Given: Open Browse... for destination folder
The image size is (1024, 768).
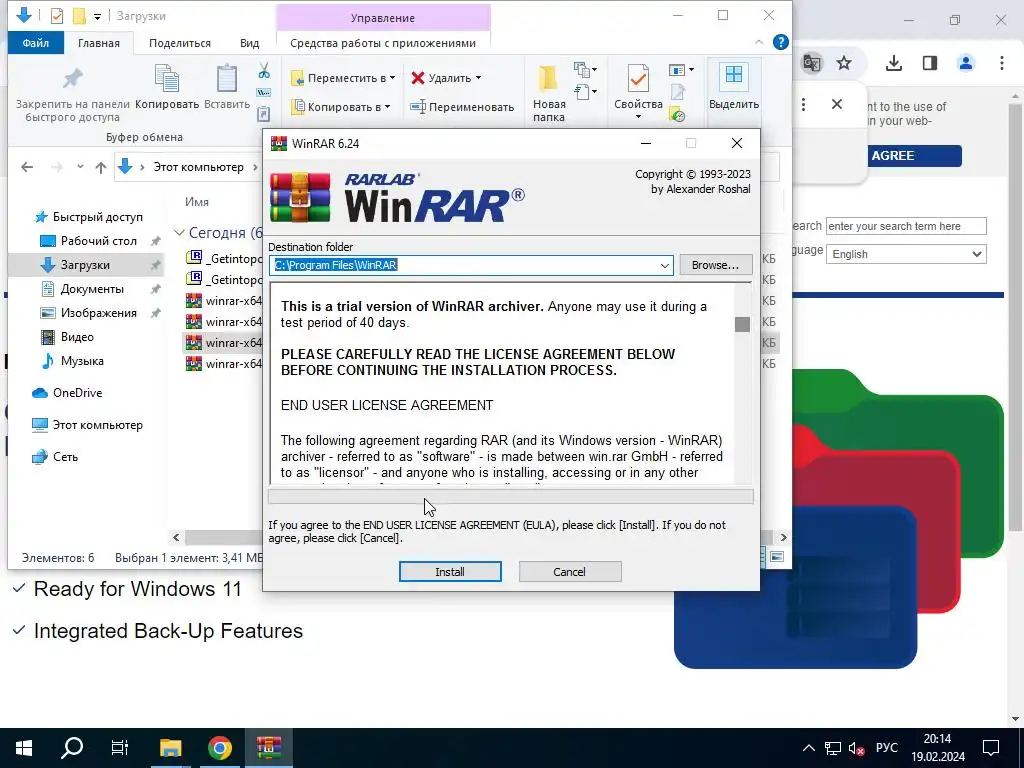Looking at the screenshot, I should tap(715, 265).
